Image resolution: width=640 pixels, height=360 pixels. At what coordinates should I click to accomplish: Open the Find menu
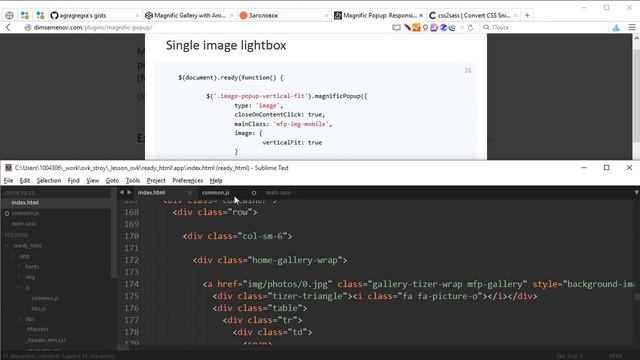pyautogui.click(x=73, y=180)
